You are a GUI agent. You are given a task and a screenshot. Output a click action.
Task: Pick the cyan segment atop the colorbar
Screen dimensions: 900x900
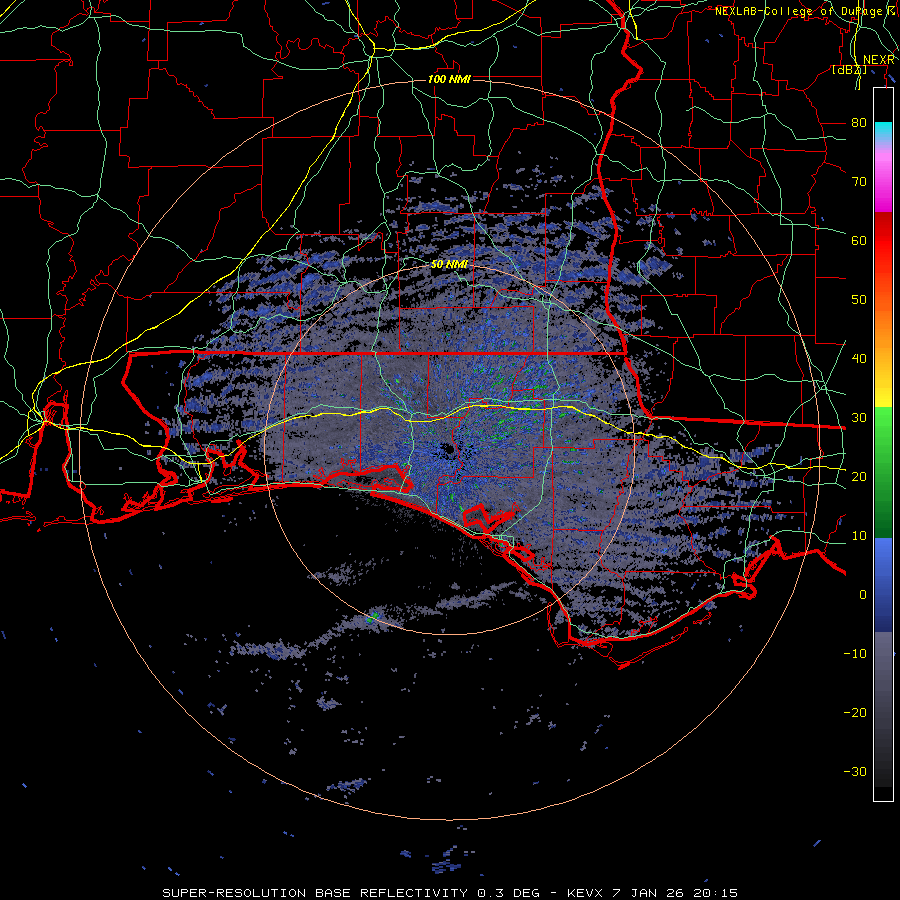[x=883, y=131]
